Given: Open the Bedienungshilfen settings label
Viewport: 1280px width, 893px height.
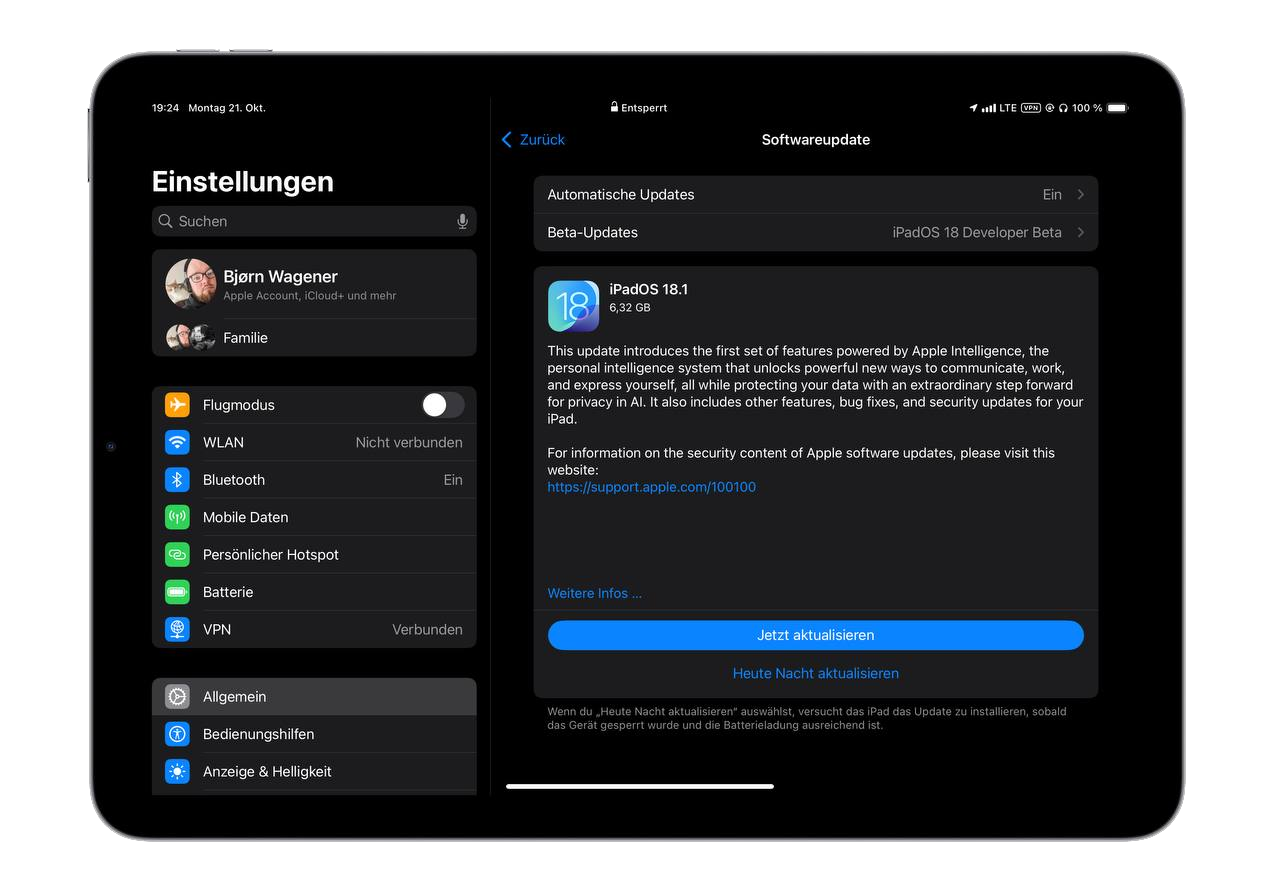Looking at the screenshot, I should (x=259, y=734).
